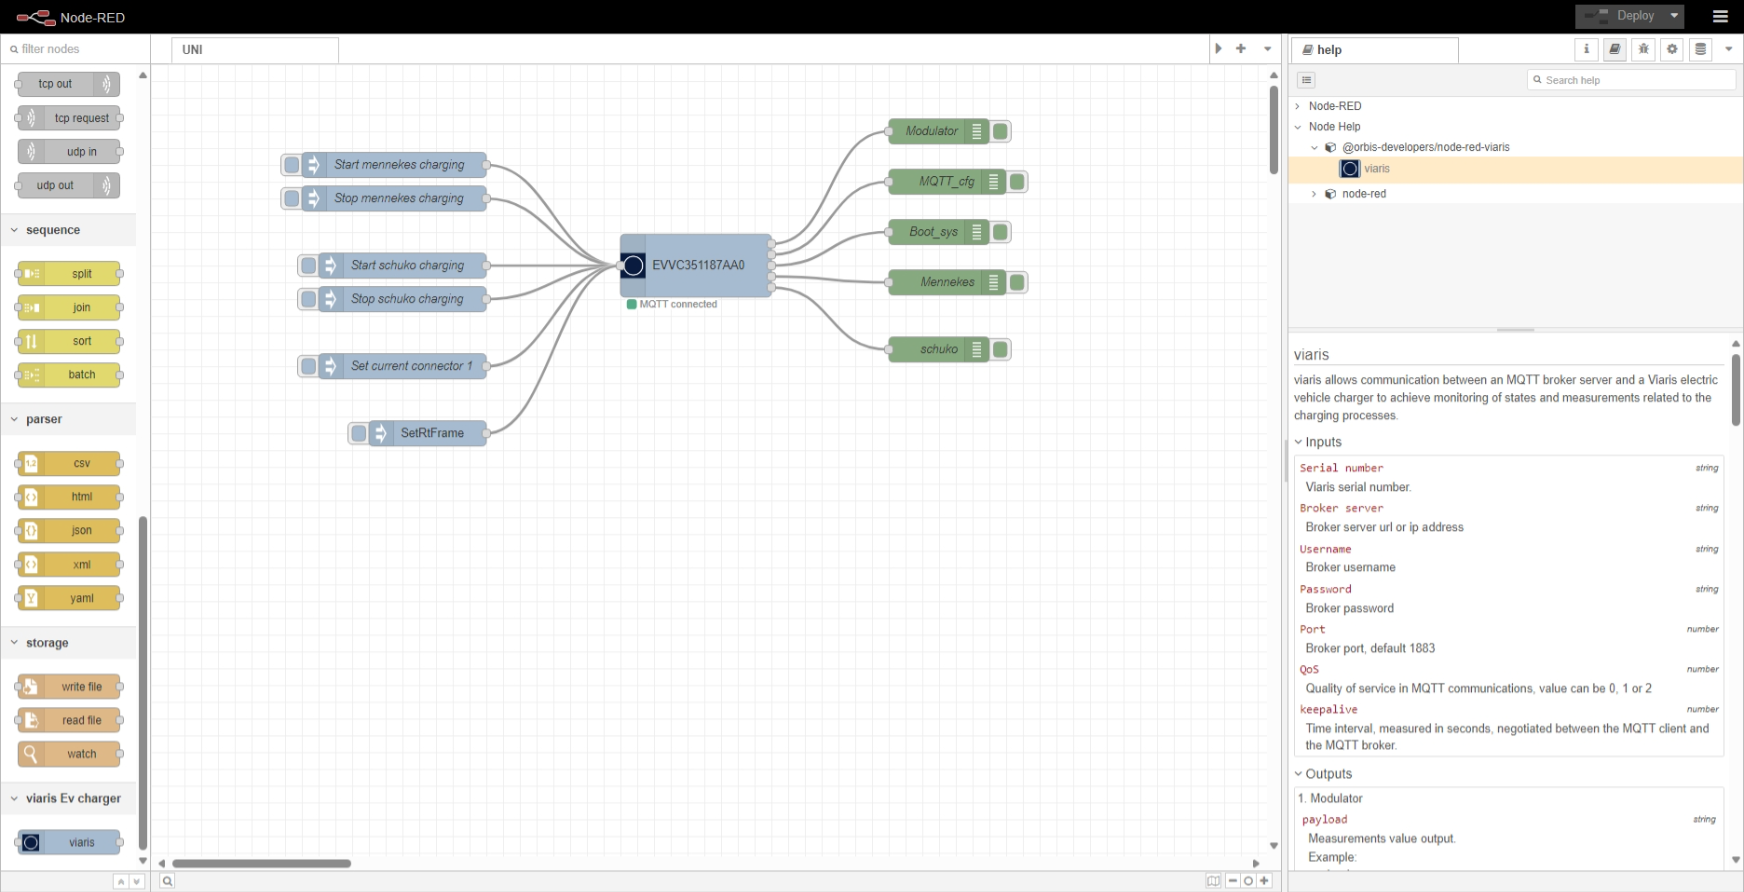Select the tcp request palette node
This screenshot has width=1744, height=892.
pos(68,118)
